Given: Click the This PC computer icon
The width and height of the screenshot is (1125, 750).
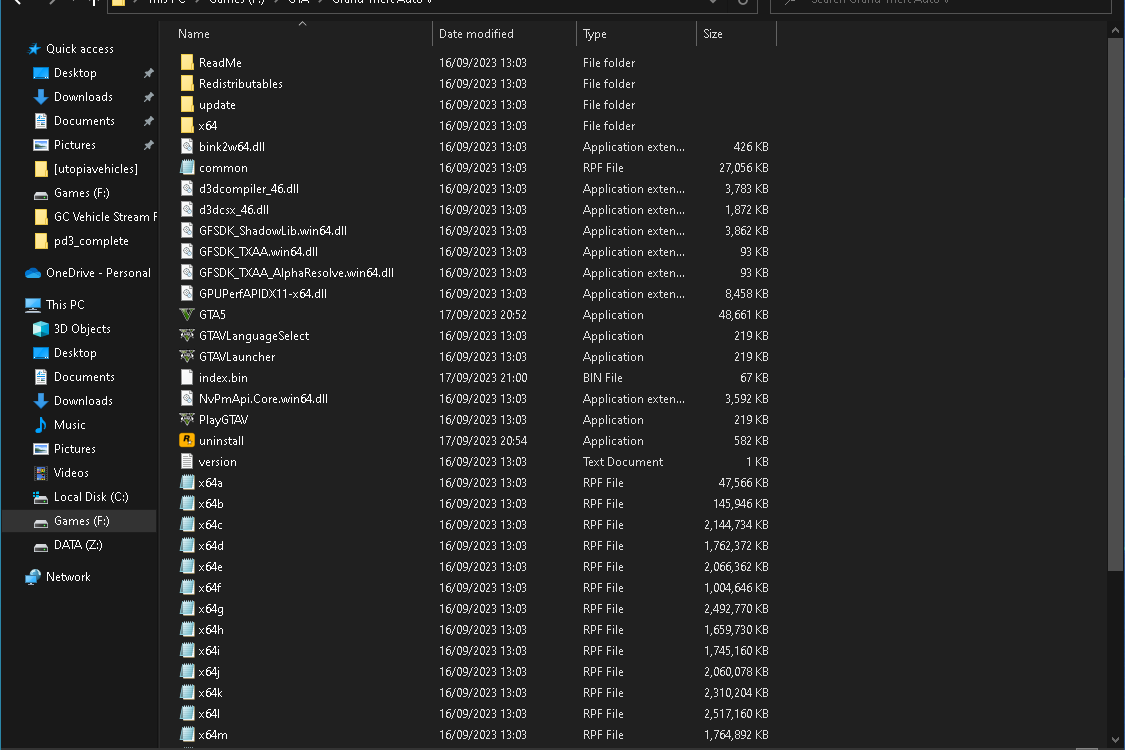Looking at the screenshot, I should point(33,305).
